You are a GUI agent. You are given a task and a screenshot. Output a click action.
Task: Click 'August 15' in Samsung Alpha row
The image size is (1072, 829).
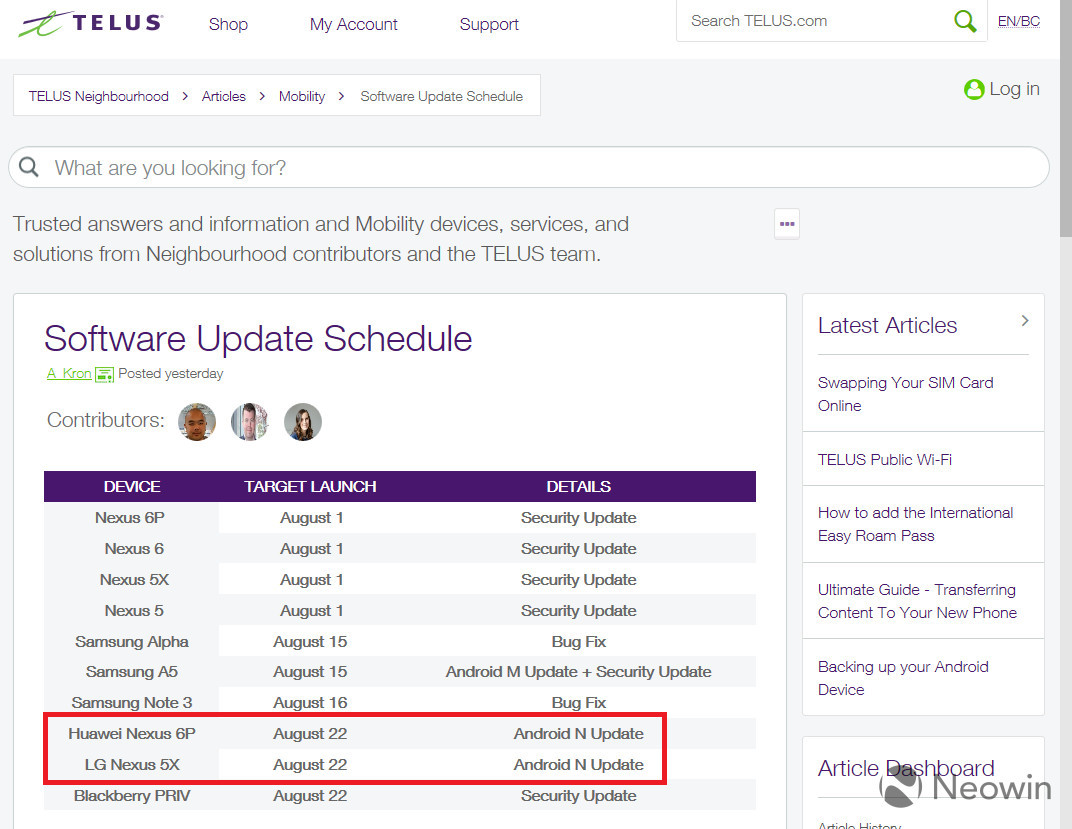coord(310,642)
